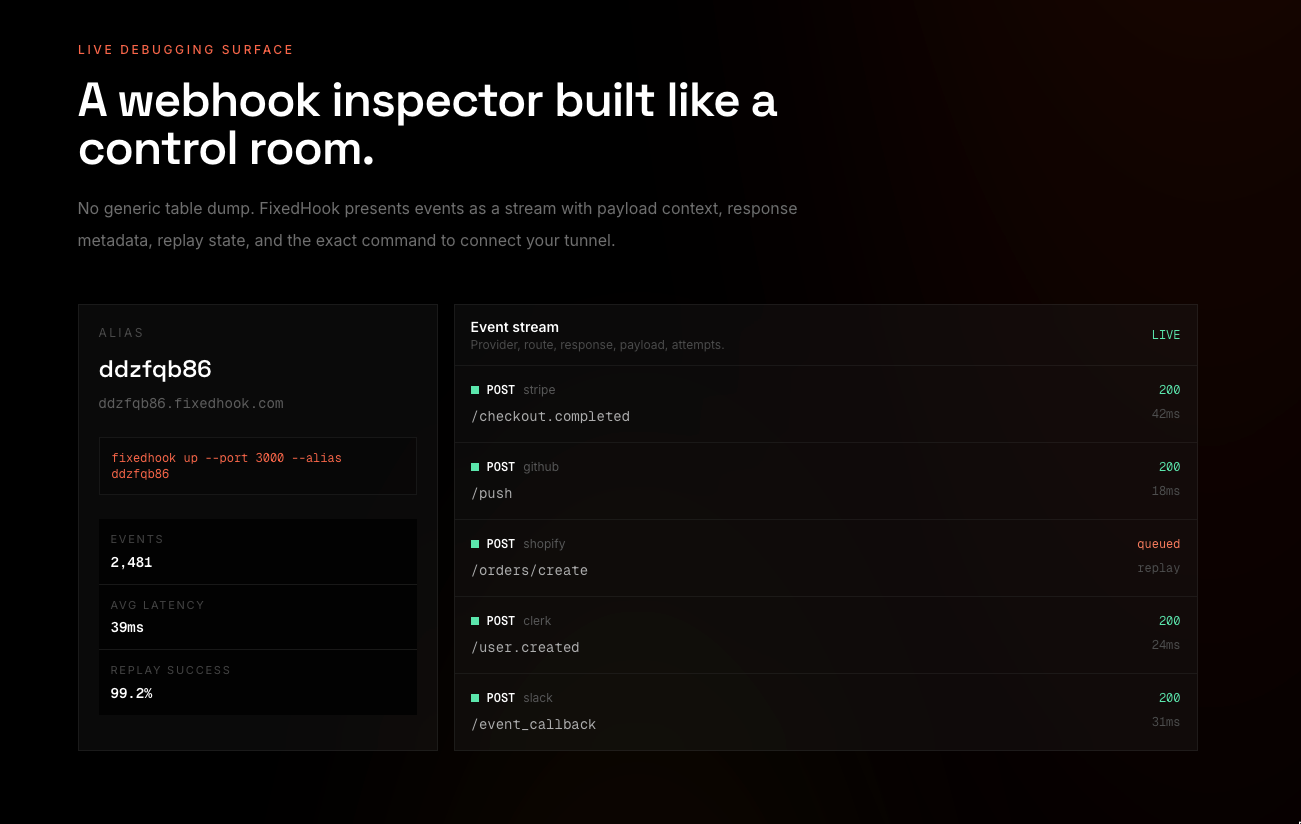Click the 2,481 events count
The image size is (1301, 824).
(x=131, y=562)
